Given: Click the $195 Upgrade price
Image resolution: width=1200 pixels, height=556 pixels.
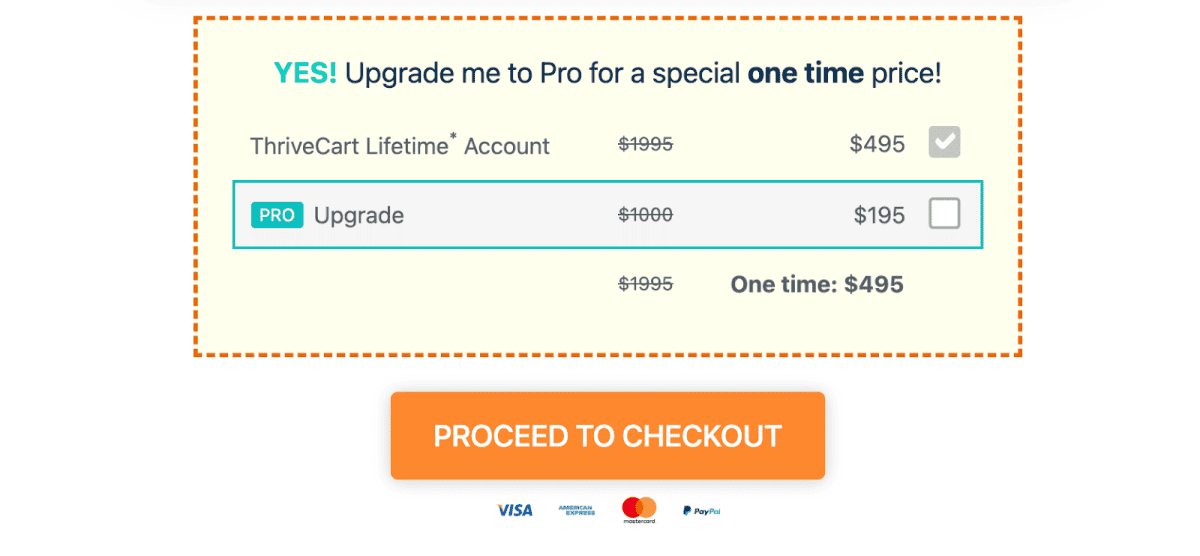Looking at the screenshot, I should (879, 215).
